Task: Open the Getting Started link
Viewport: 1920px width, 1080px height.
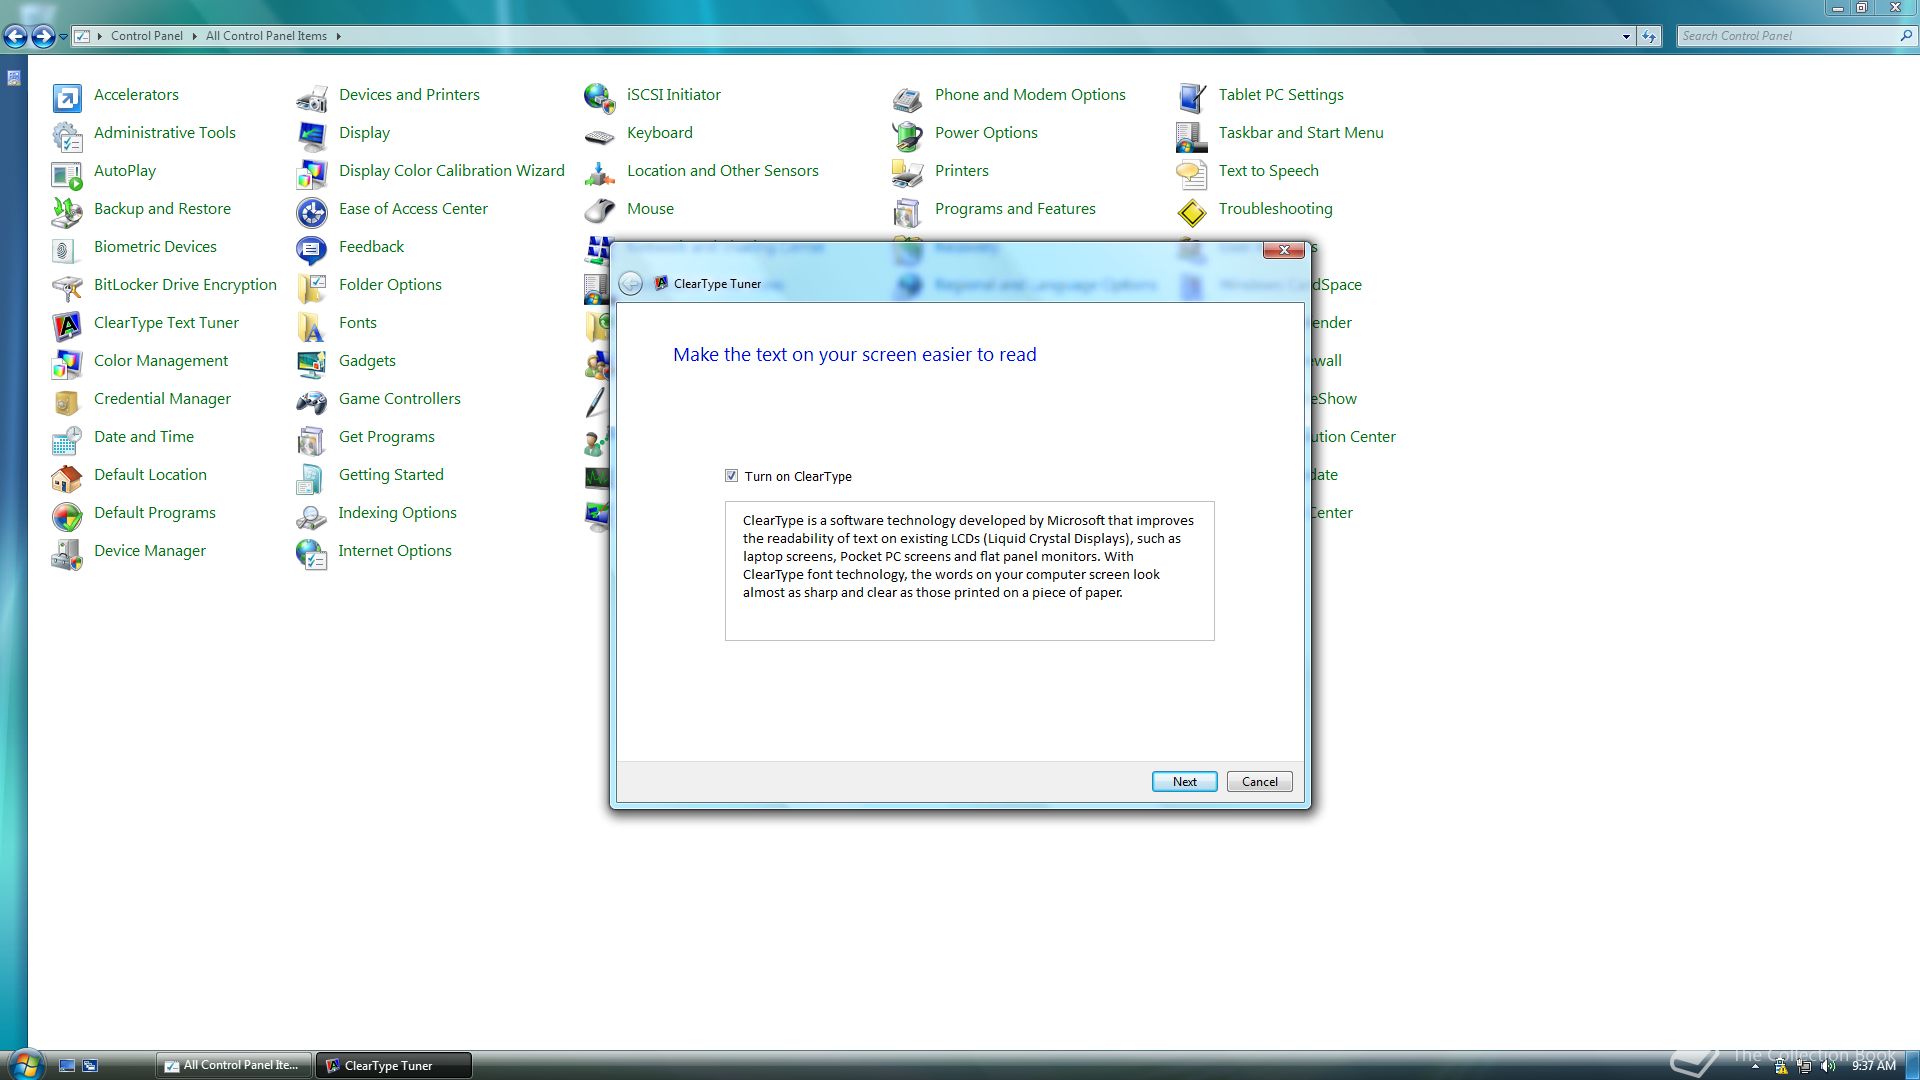Action: [x=391, y=474]
